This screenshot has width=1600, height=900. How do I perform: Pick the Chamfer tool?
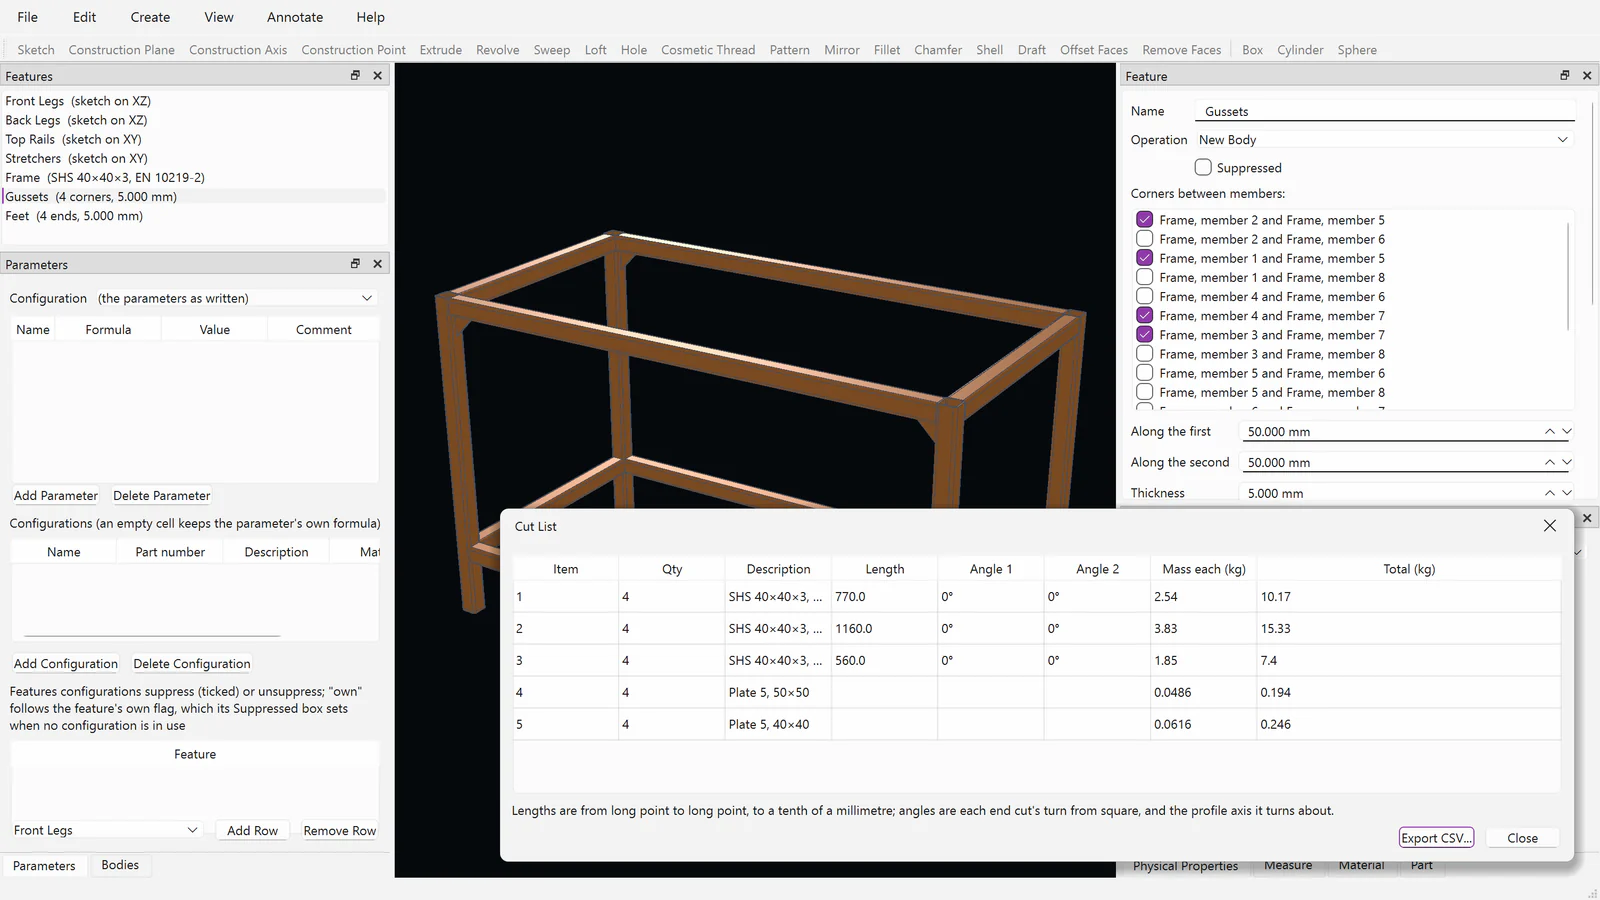(938, 50)
